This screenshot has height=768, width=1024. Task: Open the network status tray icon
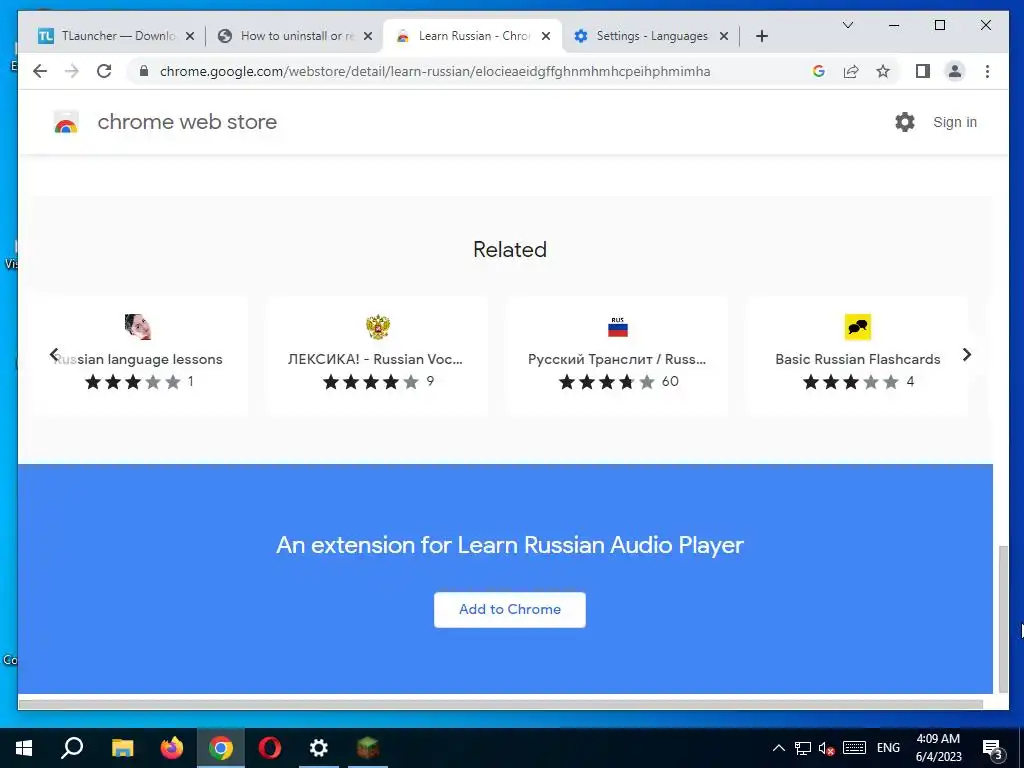pyautogui.click(x=803, y=748)
